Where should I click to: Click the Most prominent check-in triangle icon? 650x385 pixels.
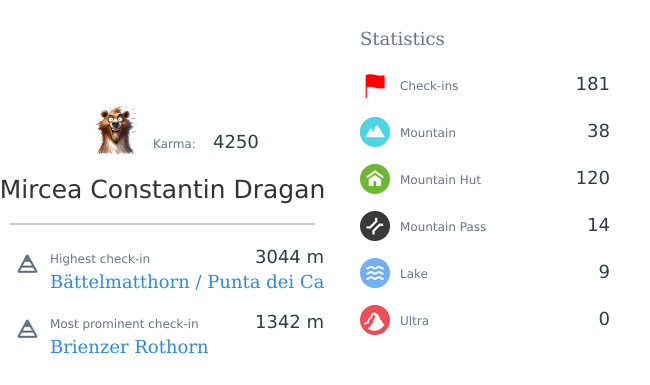[x=27, y=329]
